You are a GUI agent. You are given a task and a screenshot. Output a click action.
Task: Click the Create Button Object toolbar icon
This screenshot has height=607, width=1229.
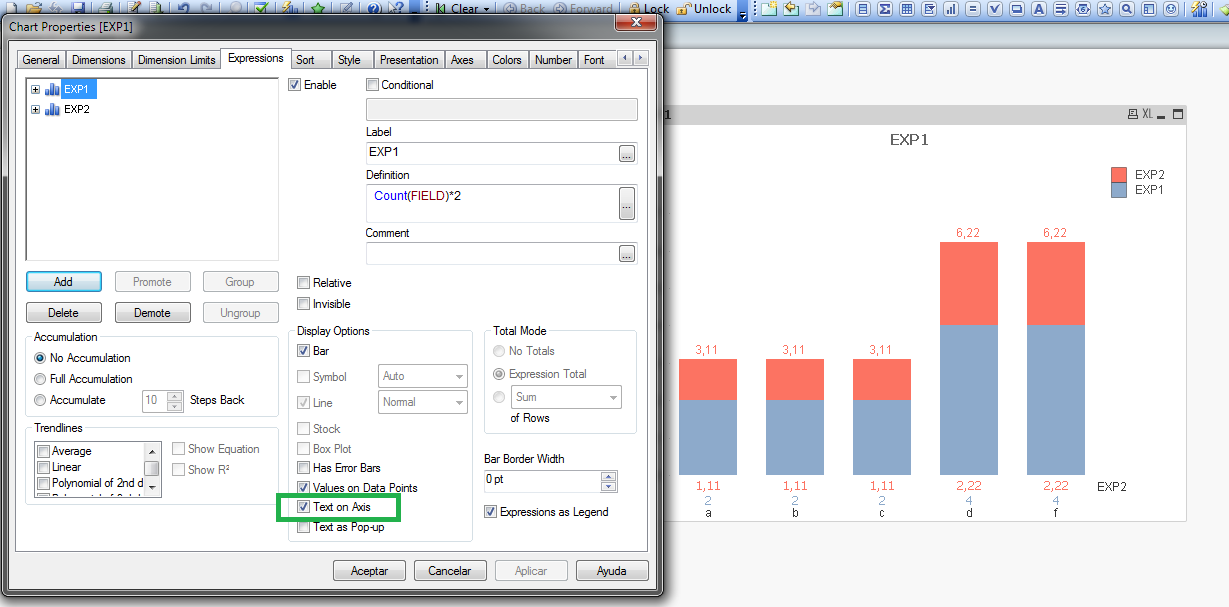point(1017,9)
